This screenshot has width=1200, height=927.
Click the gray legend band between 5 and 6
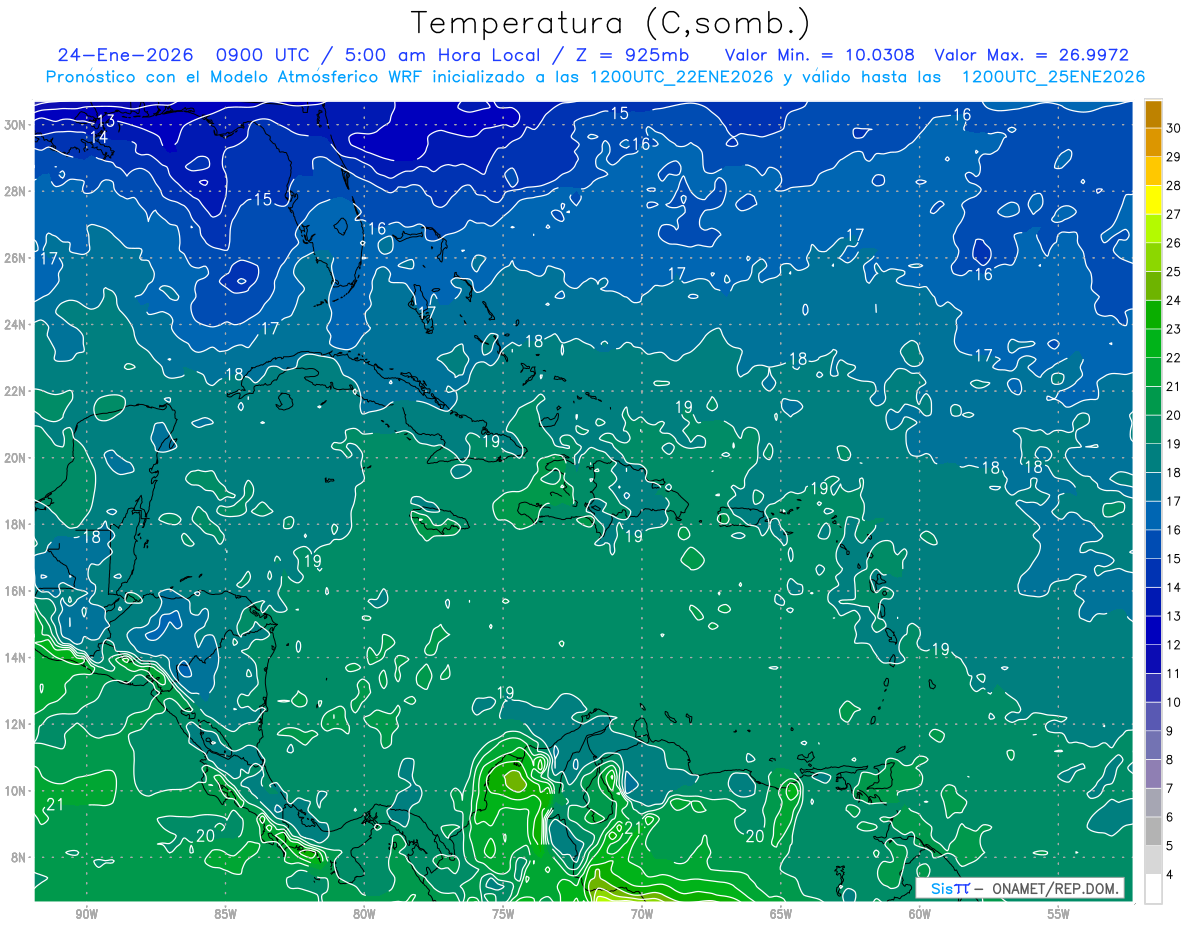pos(1154,831)
